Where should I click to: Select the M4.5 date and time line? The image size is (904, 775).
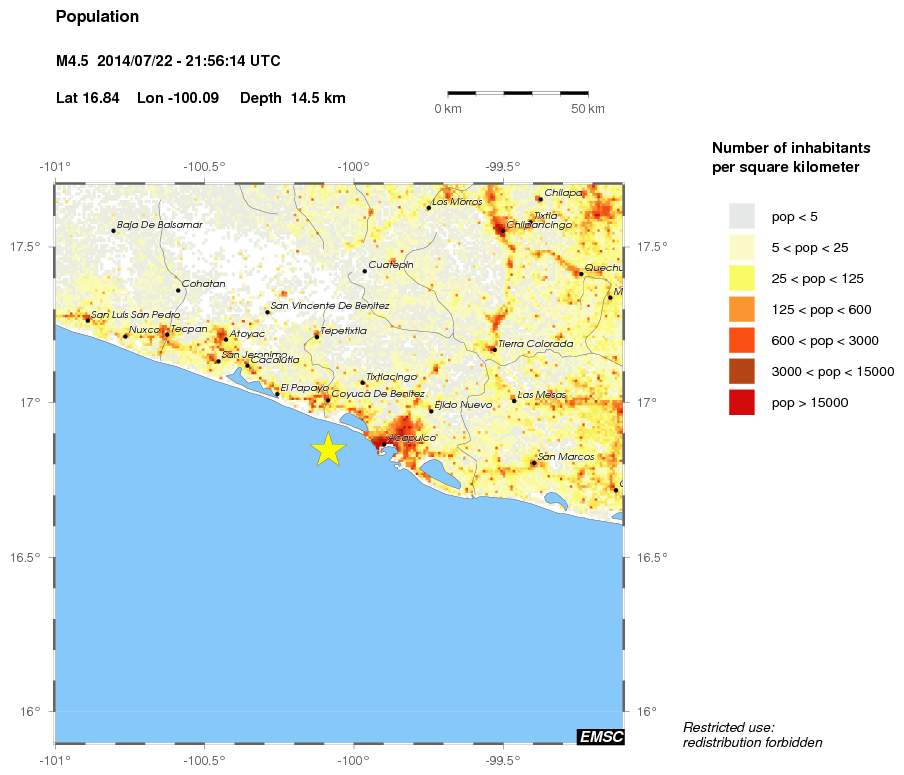168,62
